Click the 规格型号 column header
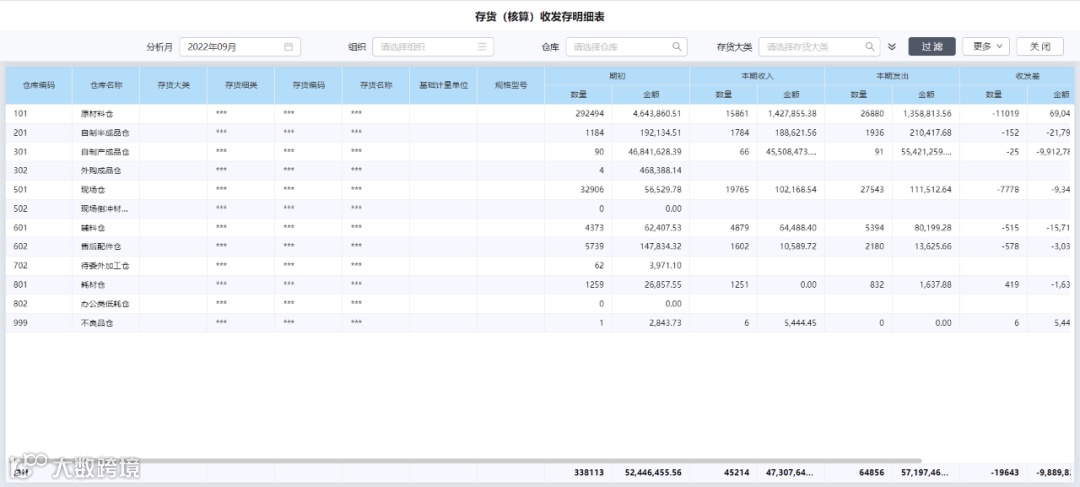This screenshot has width=1080, height=487. pyautogui.click(x=511, y=85)
